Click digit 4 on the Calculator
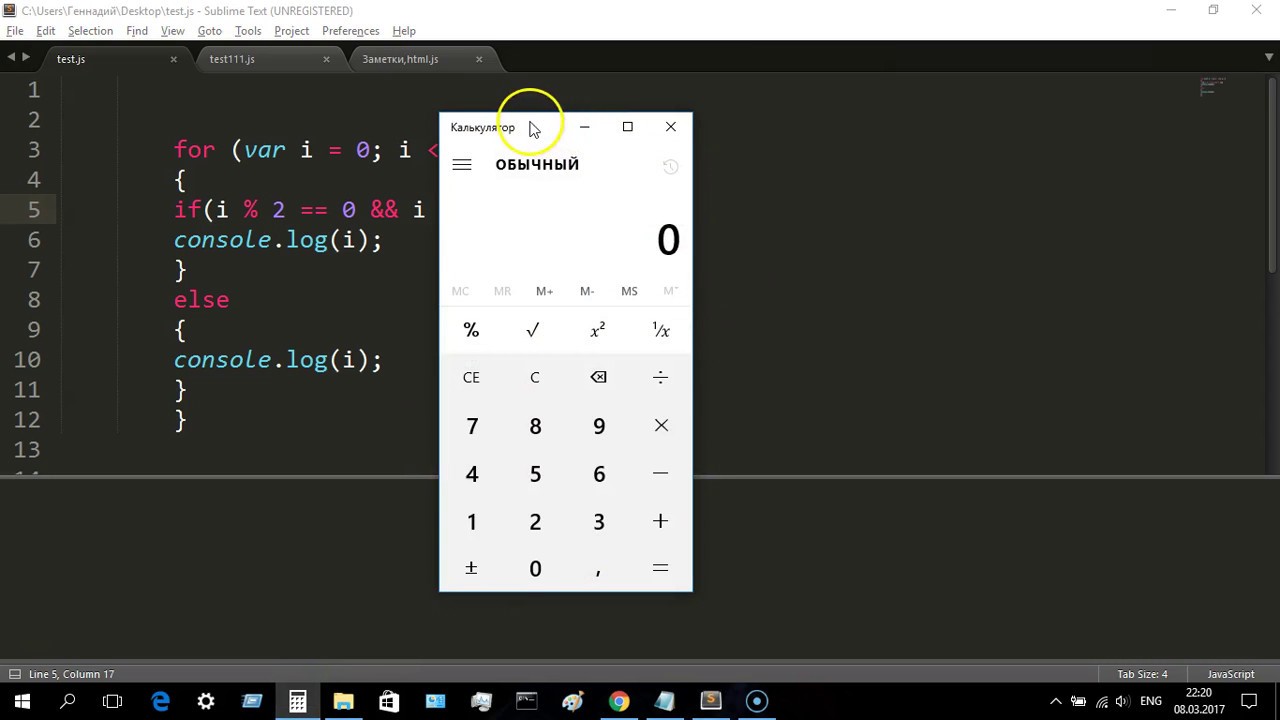This screenshot has width=1280, height=720. coord(471,473)
